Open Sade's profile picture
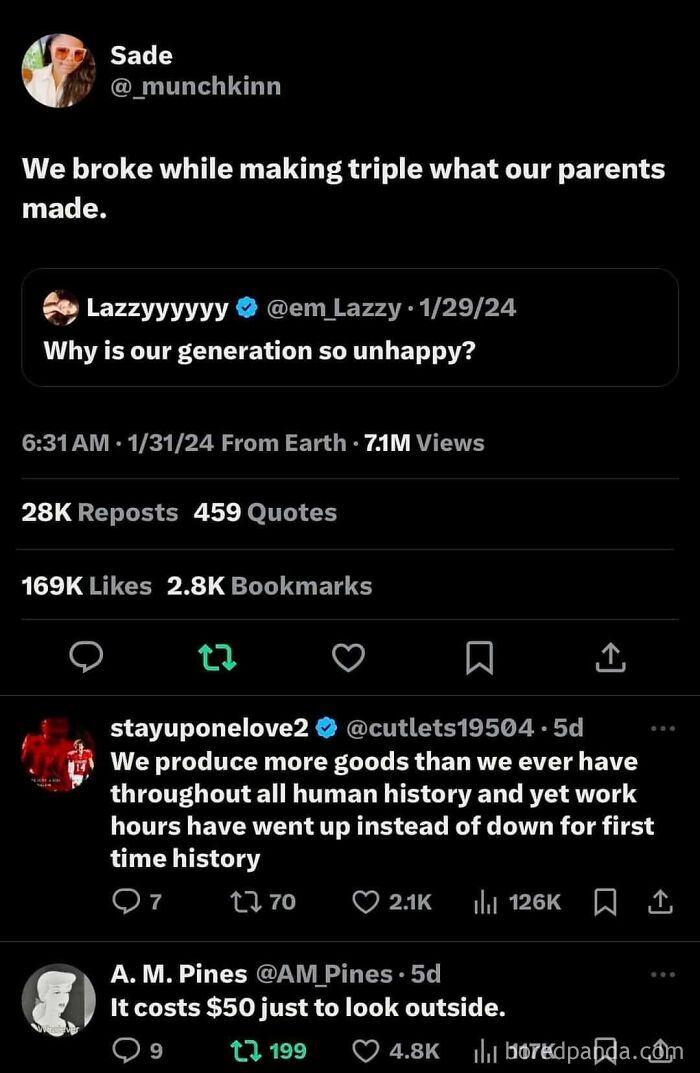The image size is (700, 1073). tap(58, 70)
